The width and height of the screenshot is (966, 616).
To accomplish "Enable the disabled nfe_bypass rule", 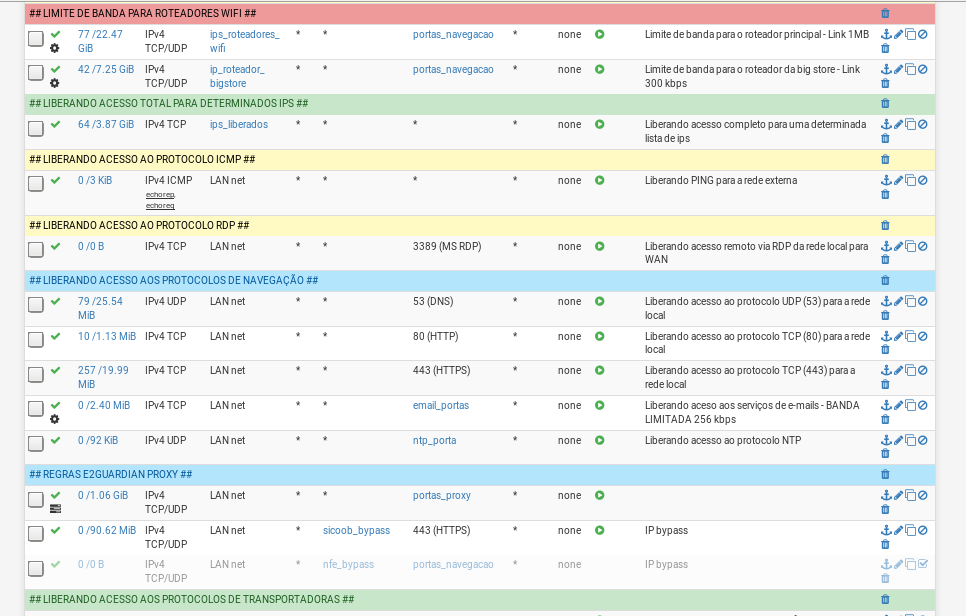I will click(923, 564).
